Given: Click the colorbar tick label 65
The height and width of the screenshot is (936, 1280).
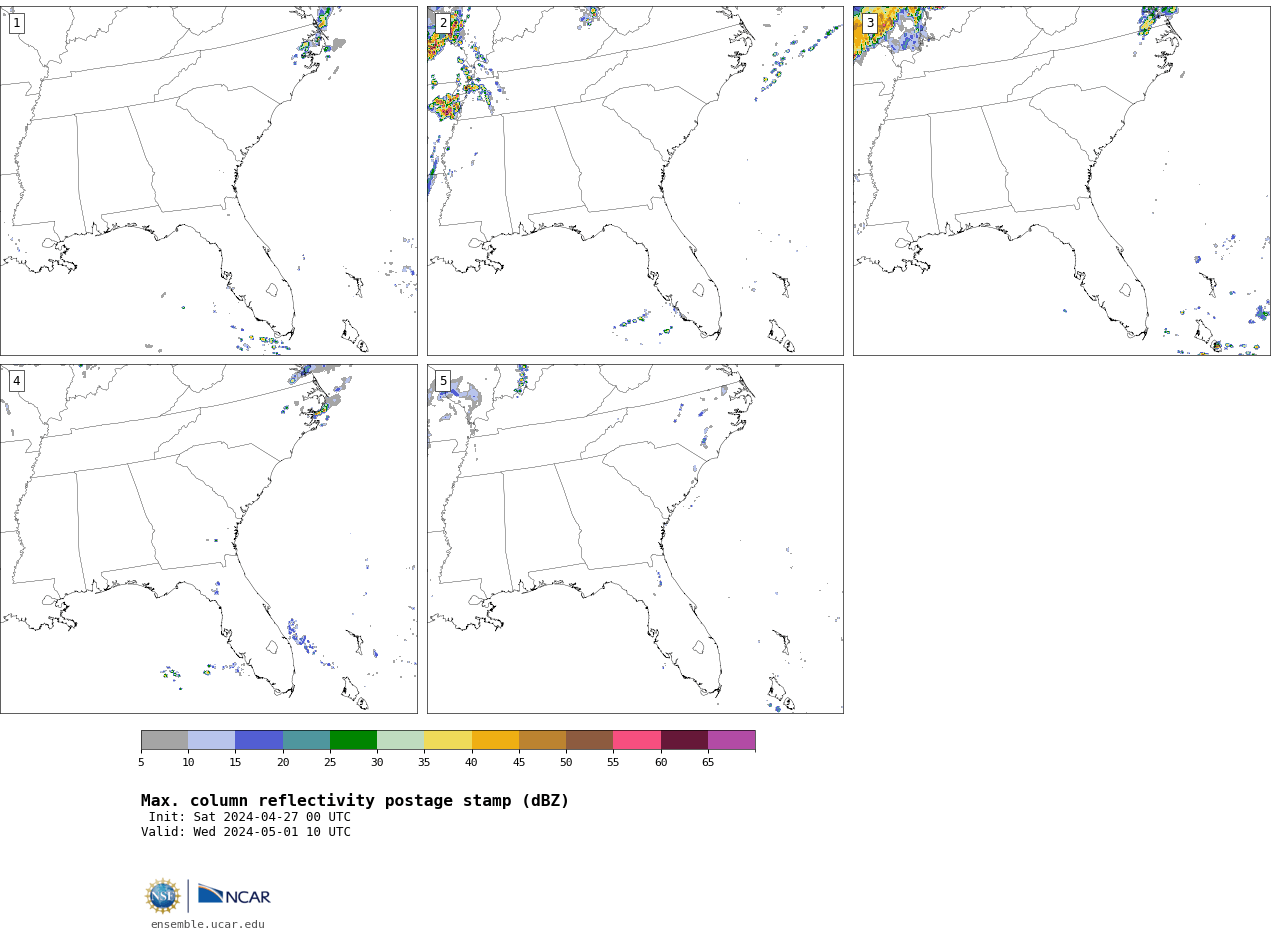Looking at the screenshot, I should 708,763.
